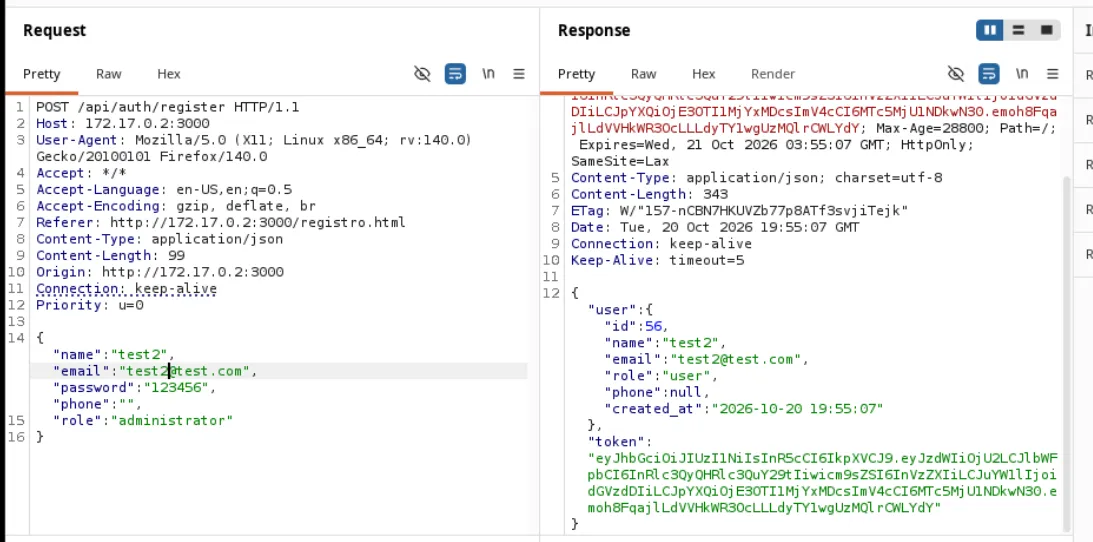
Task: Click the created_at timestamp value
Action: [796, 408]
